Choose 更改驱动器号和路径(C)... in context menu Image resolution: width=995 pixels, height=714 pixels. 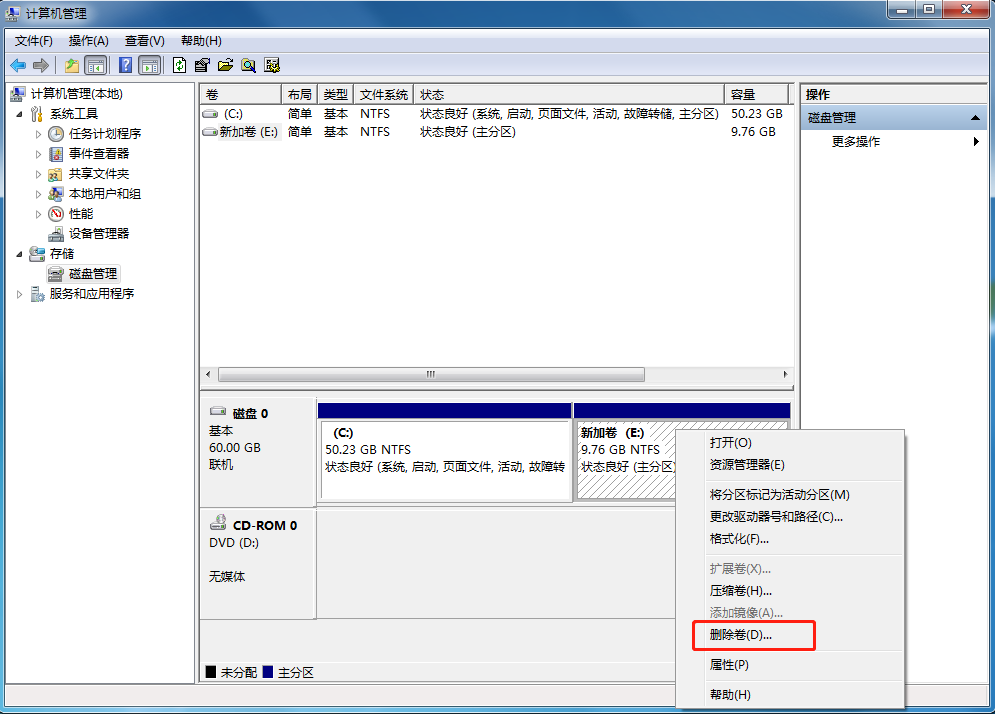point(790,517)
